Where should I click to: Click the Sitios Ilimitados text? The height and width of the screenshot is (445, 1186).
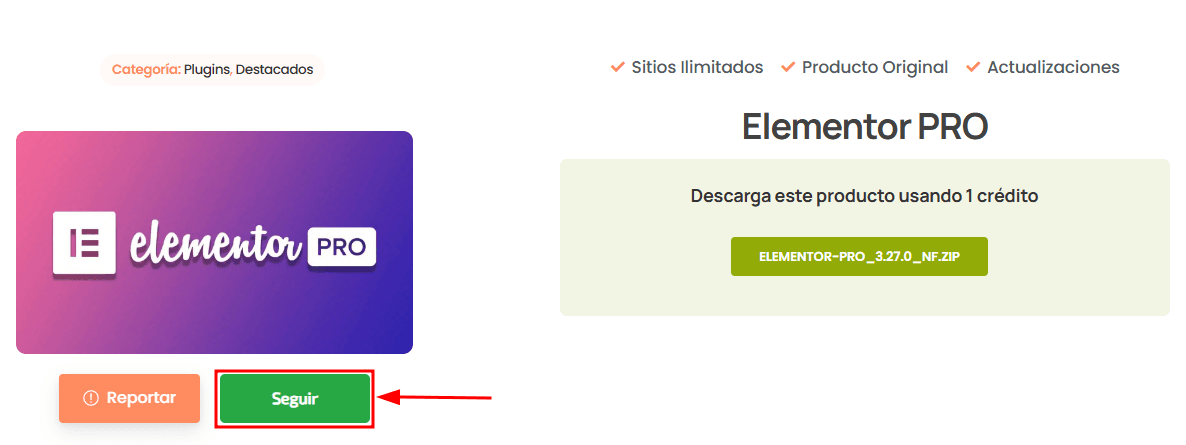pyautogui.click(x=697, y=67)
